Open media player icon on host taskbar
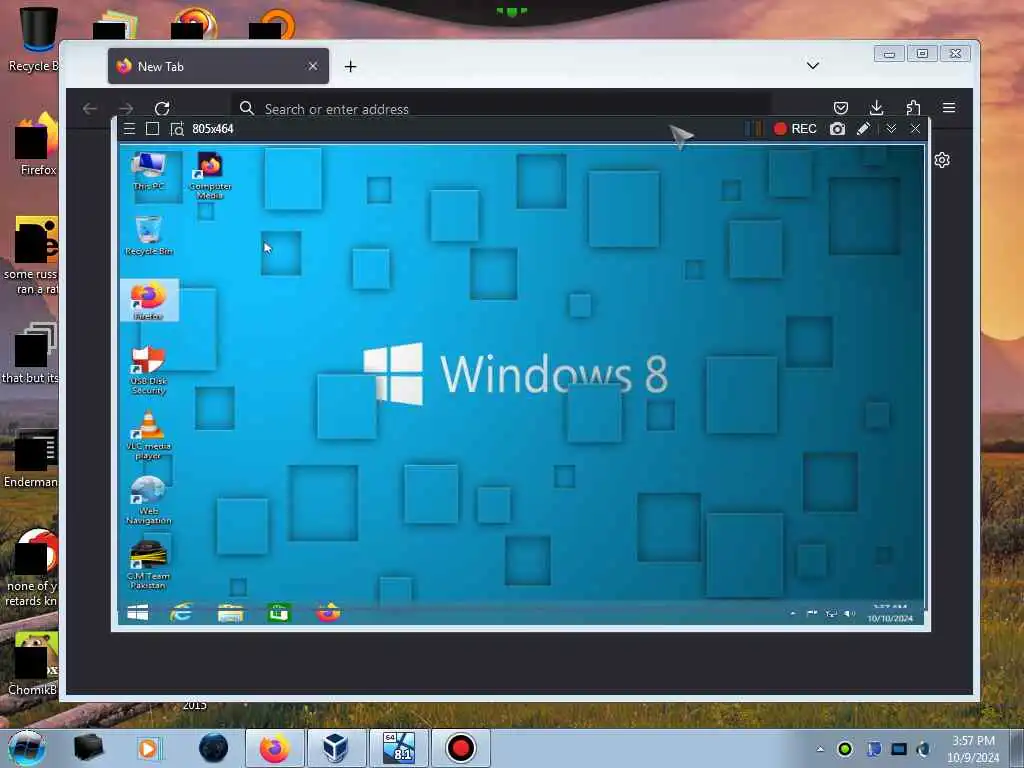The height and width of the screenshot is (768, 1024). point(148,748)
